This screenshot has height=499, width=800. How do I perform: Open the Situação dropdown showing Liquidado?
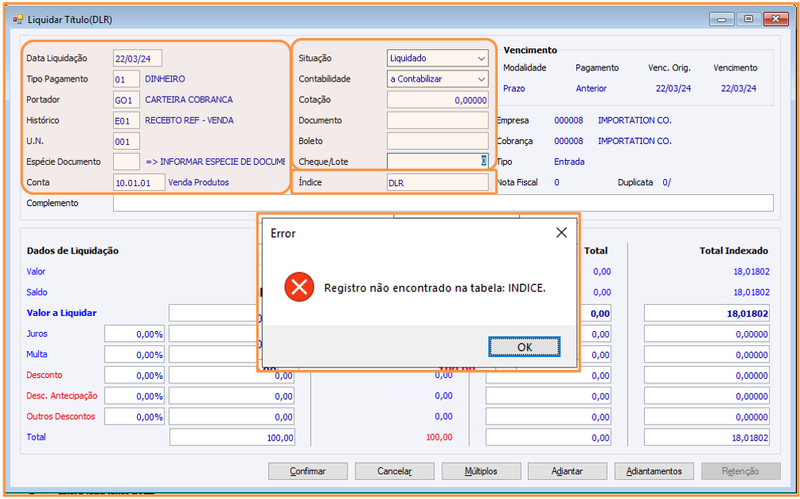point(437,58)
